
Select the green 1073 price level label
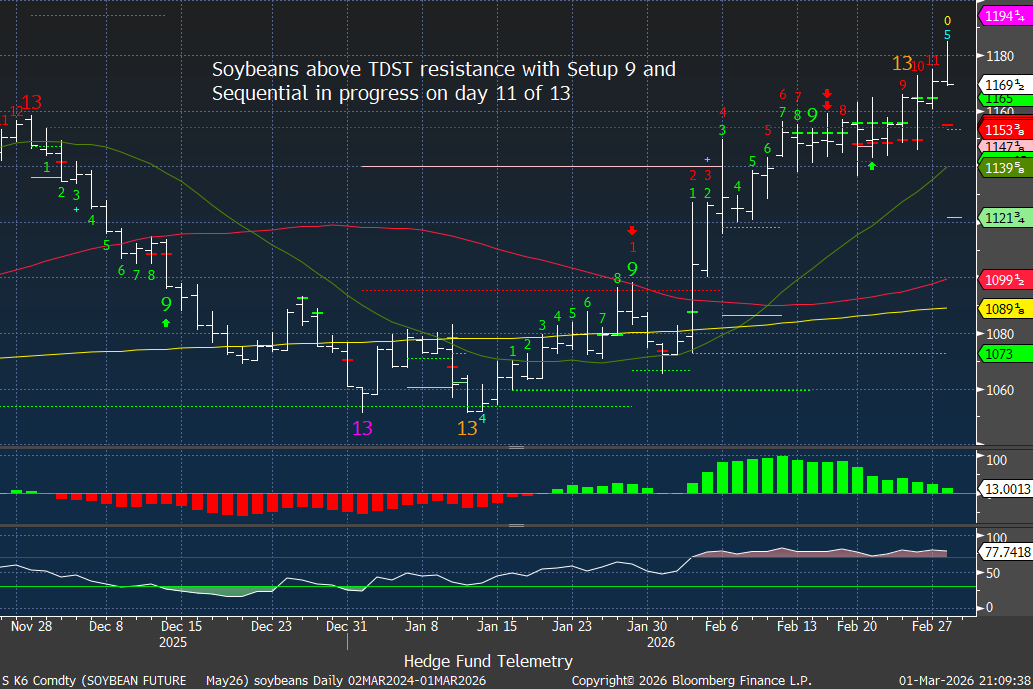[x=999, y=354]
